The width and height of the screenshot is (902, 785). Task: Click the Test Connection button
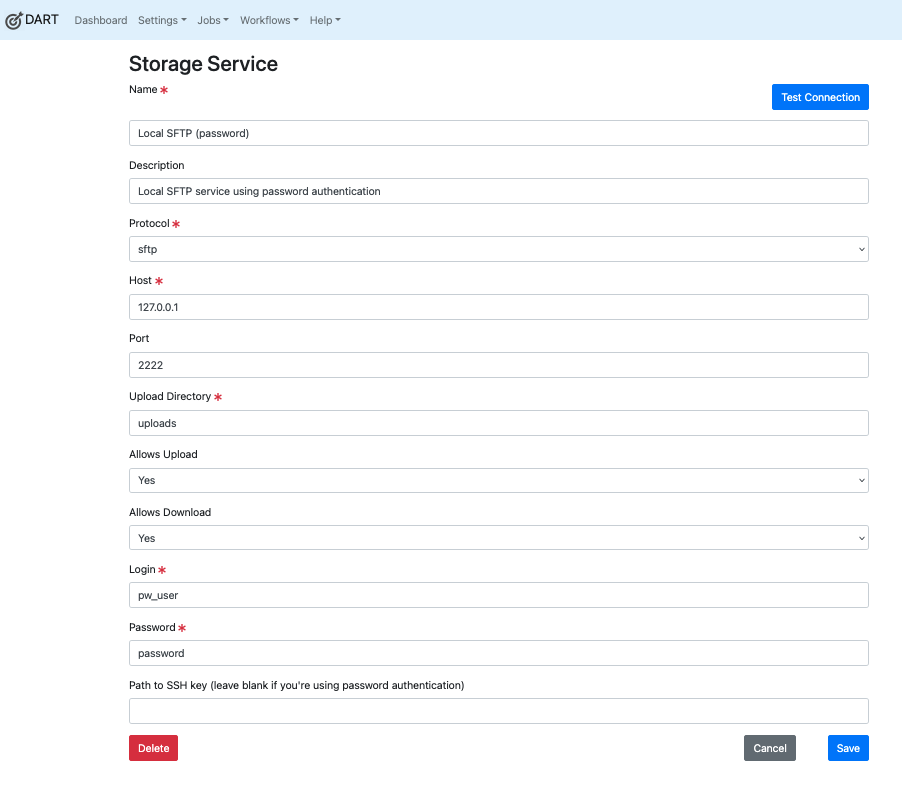(x=819, y=97)
